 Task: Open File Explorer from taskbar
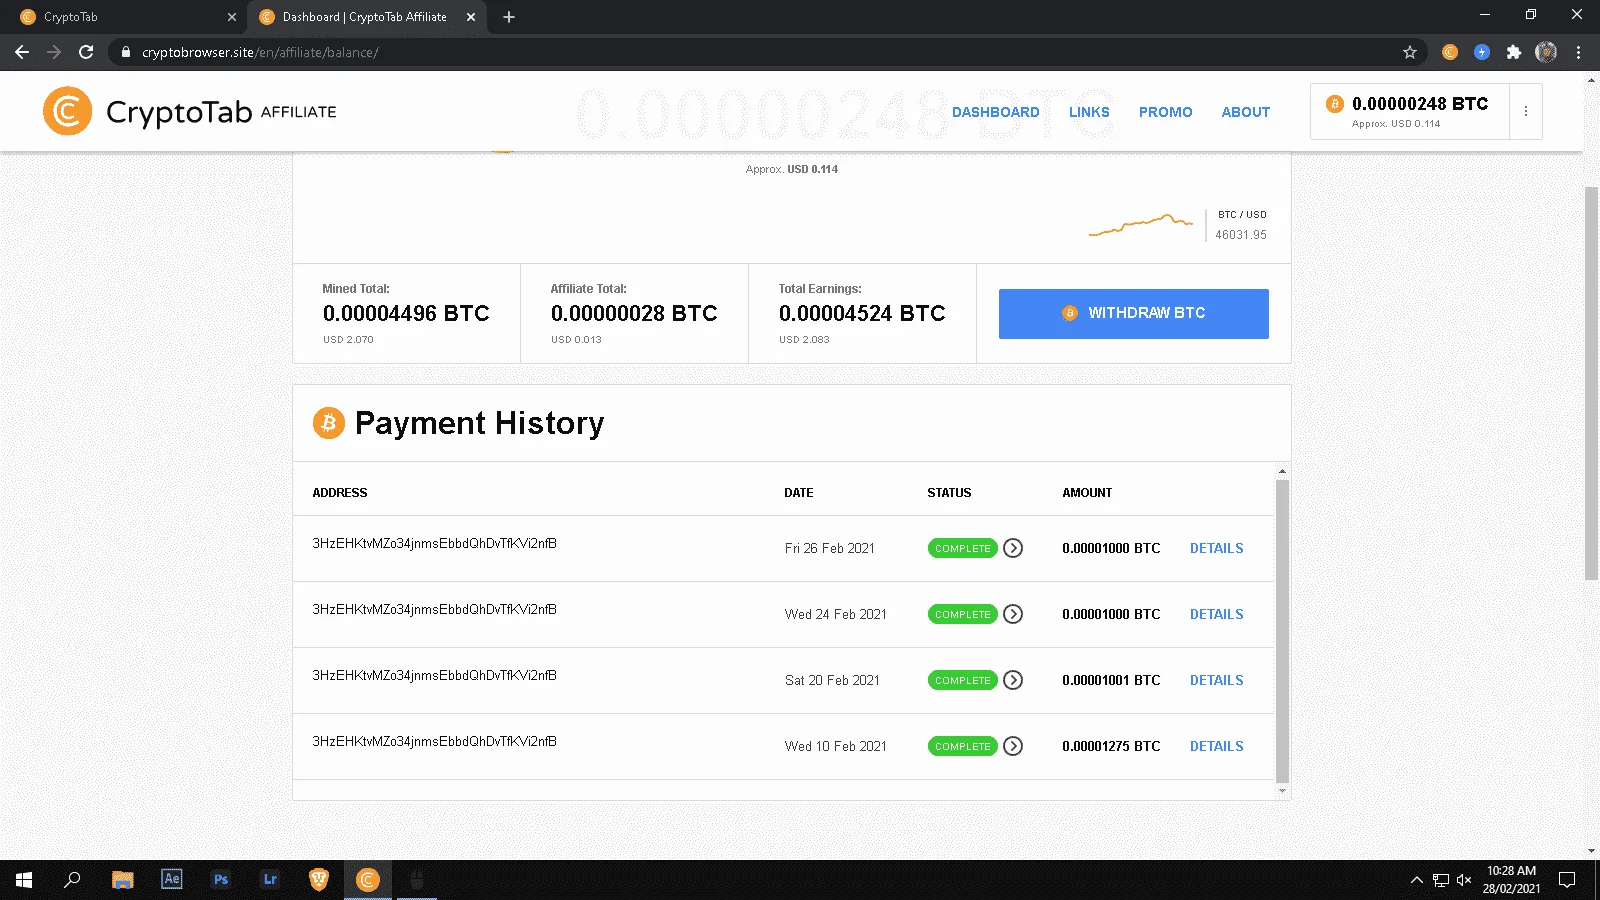[x=123, y=880]
